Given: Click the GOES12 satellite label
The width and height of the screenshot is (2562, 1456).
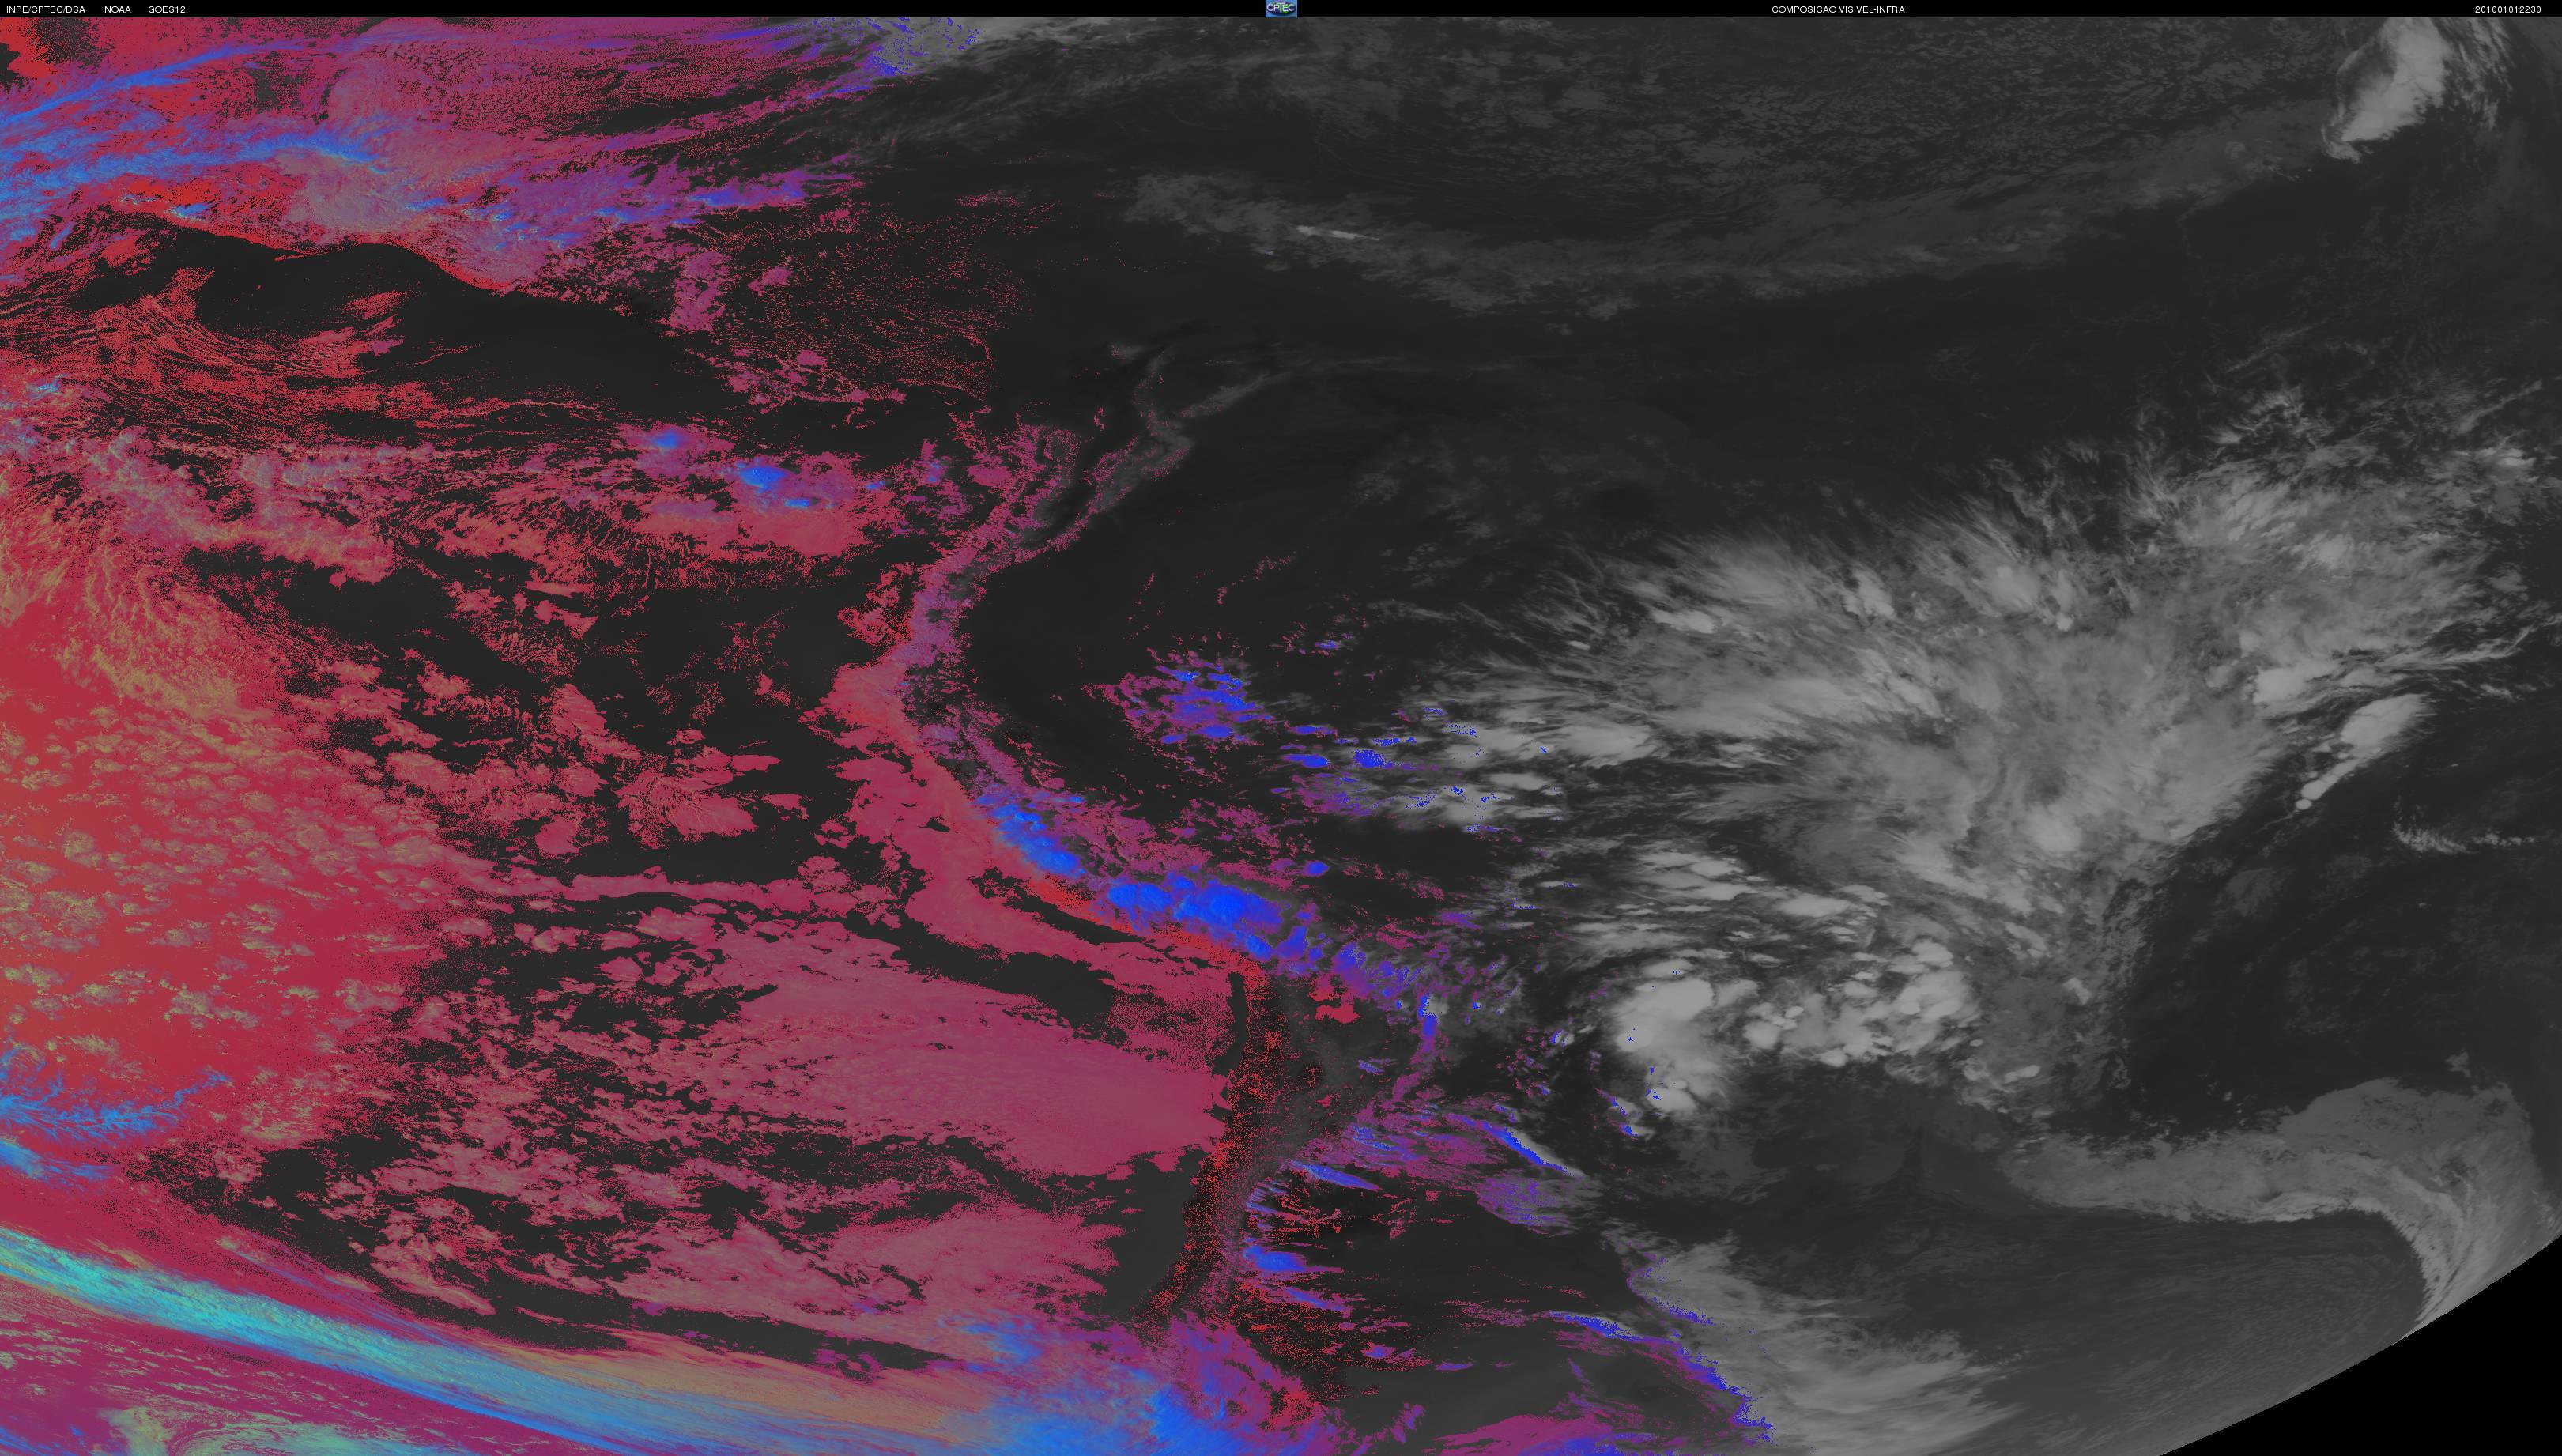Looking at the screenshot, I should (x=167, y=9).
